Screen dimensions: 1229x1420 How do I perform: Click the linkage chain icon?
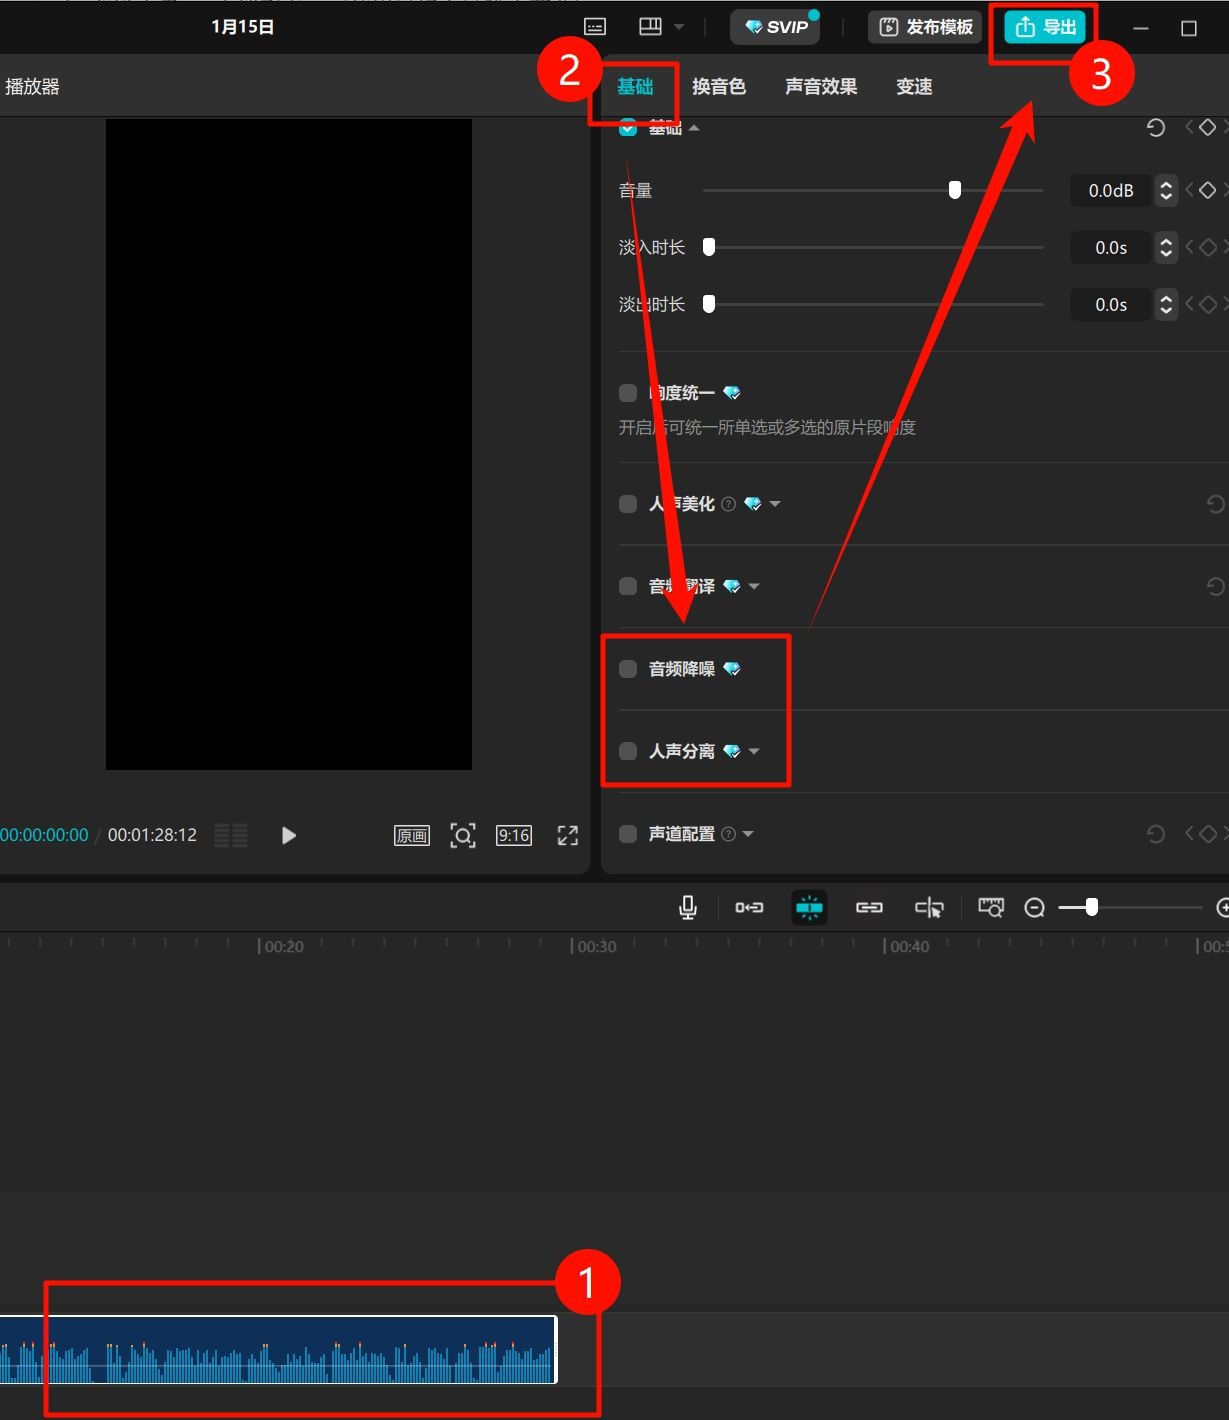(869, 907)
